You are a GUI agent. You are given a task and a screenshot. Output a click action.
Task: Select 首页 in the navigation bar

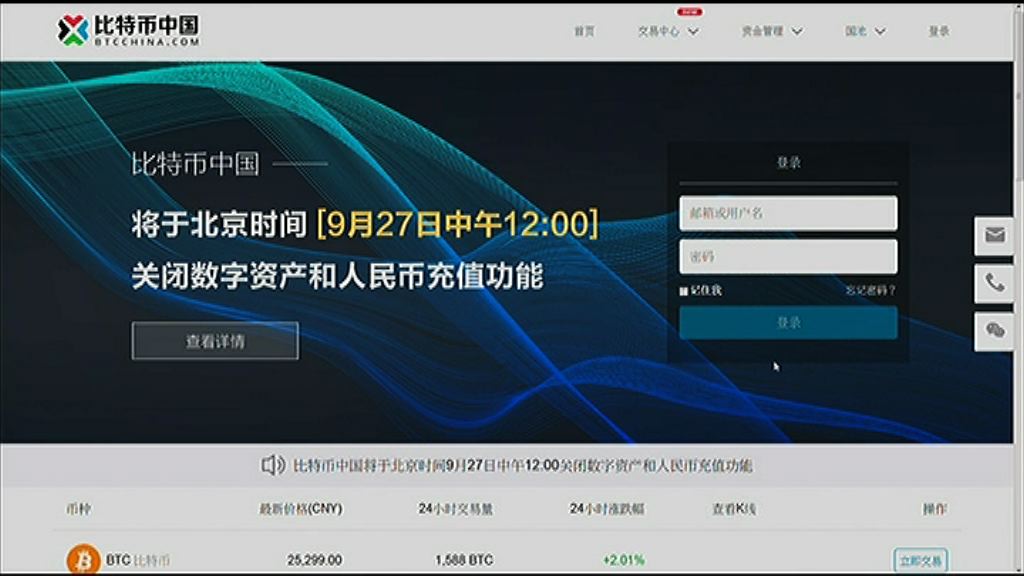click(x=584, y=31)
